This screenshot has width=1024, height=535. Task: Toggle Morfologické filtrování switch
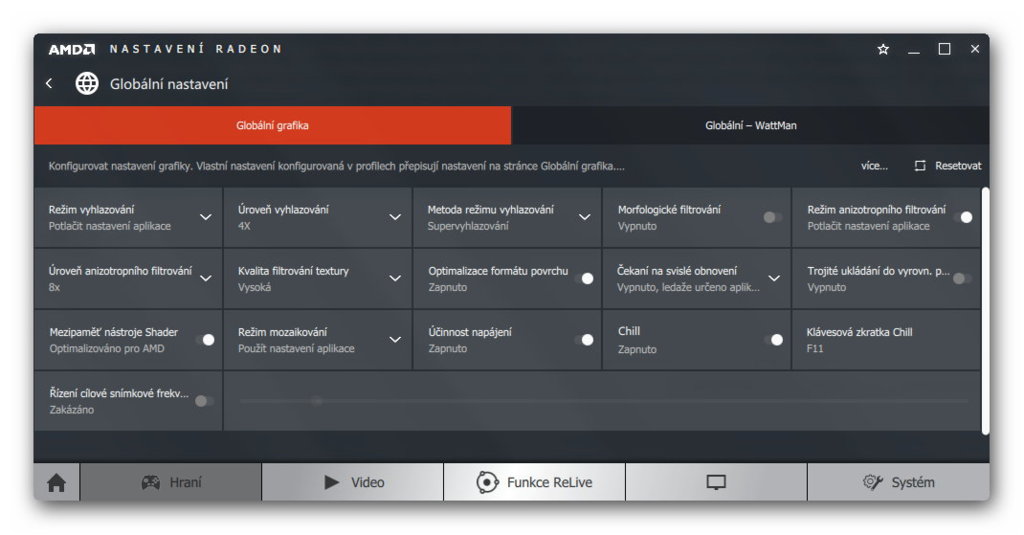pos(772,217)
